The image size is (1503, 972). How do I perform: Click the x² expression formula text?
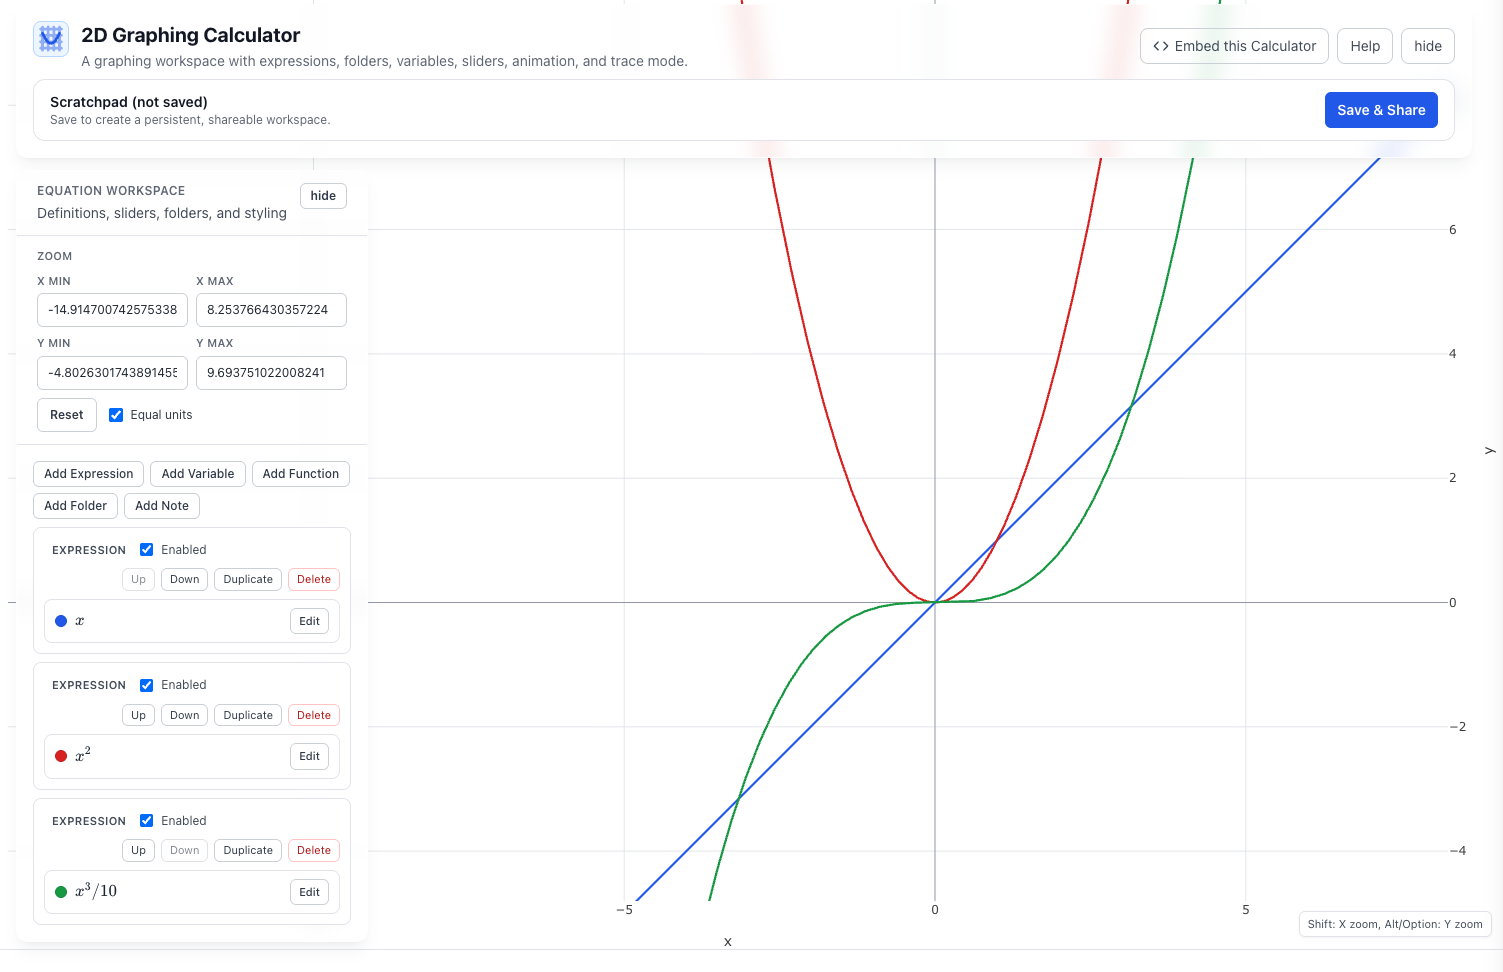point(83,755)
